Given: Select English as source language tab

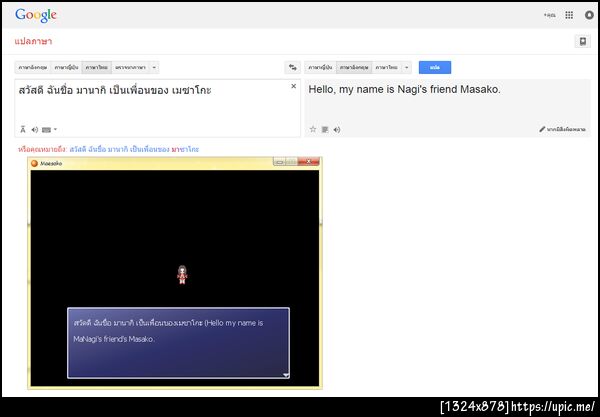Looking at the screenshot, I should pyautogui.click(x=33, y=67).
